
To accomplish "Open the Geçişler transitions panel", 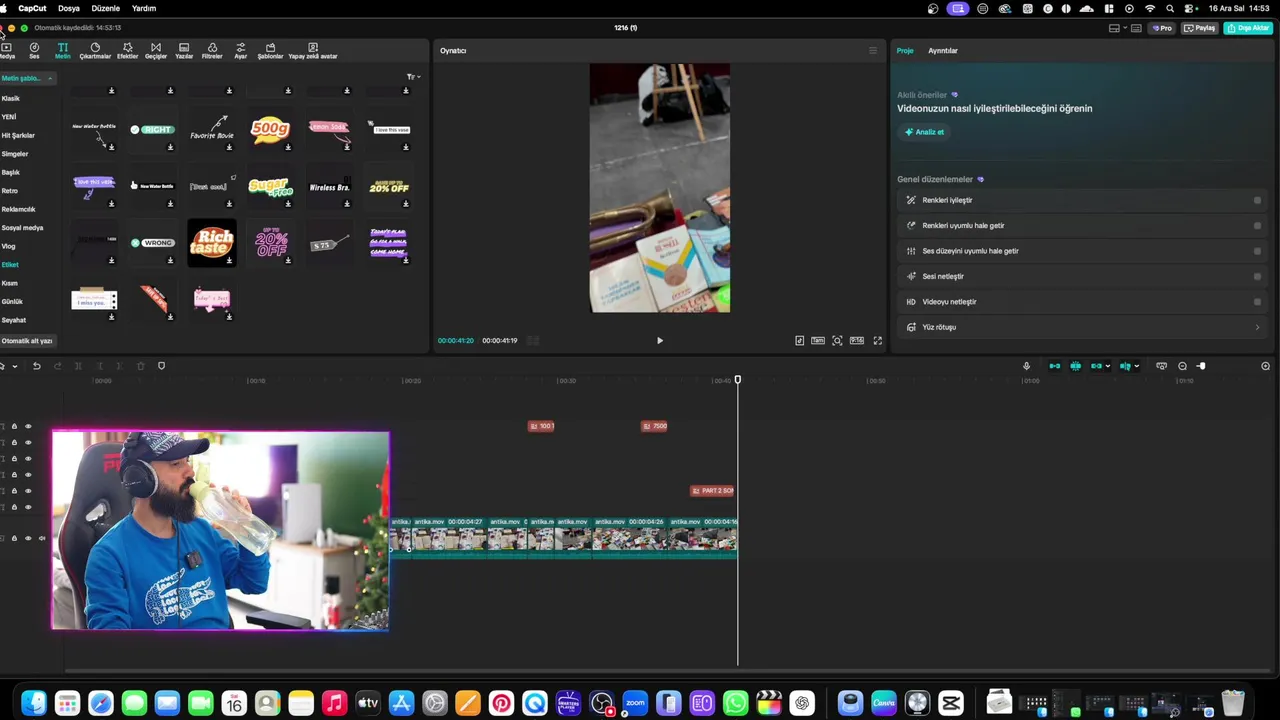I will click(155, 50).
